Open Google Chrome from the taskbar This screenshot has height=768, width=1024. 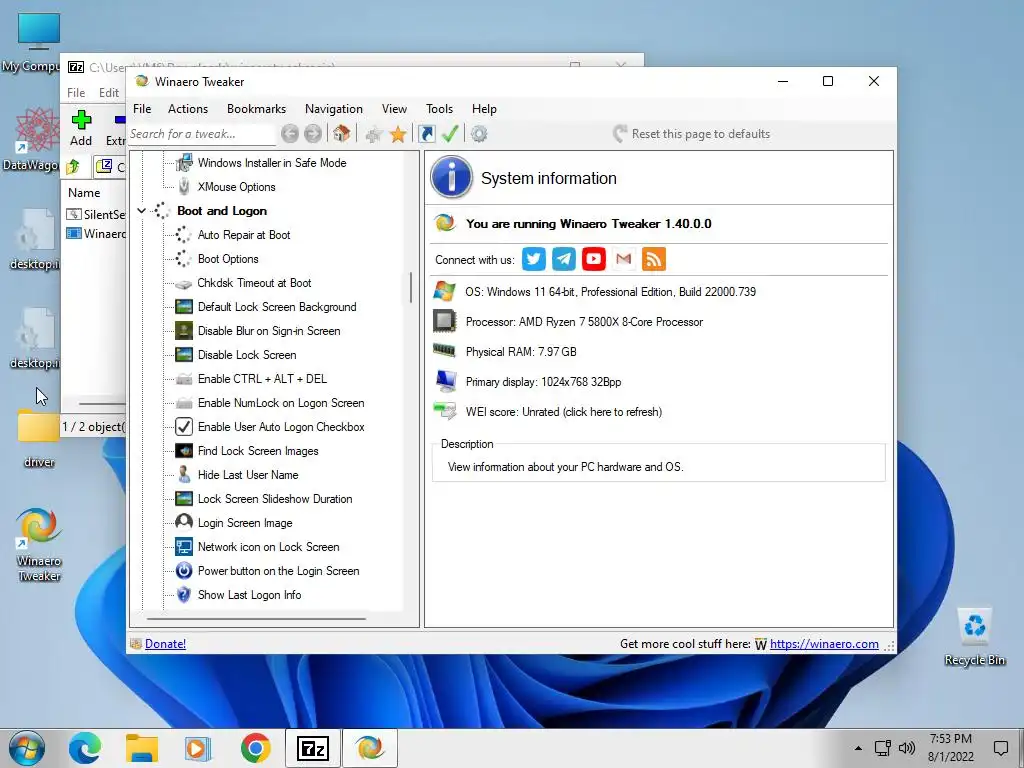tap(255, 748)
